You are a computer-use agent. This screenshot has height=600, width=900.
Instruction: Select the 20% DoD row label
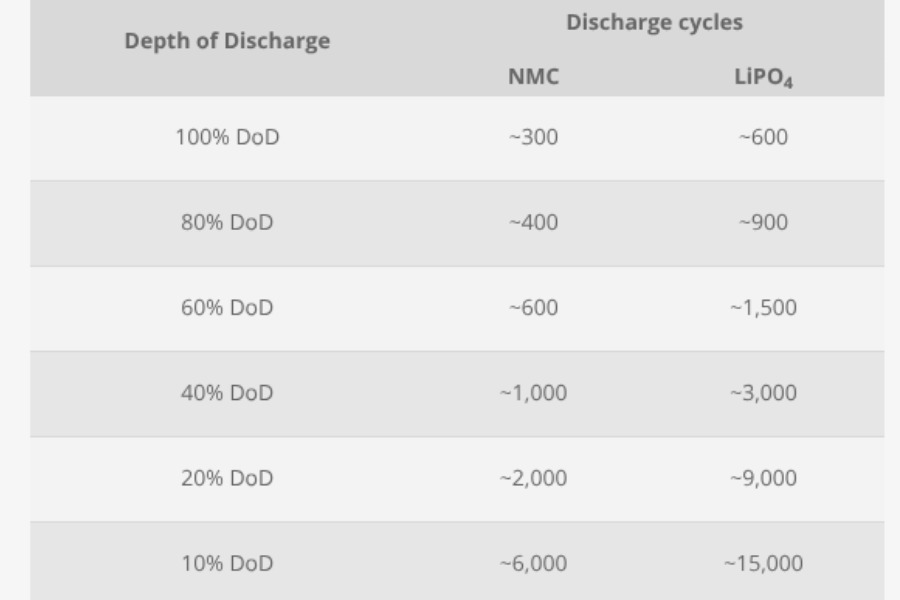pos(227,478)
